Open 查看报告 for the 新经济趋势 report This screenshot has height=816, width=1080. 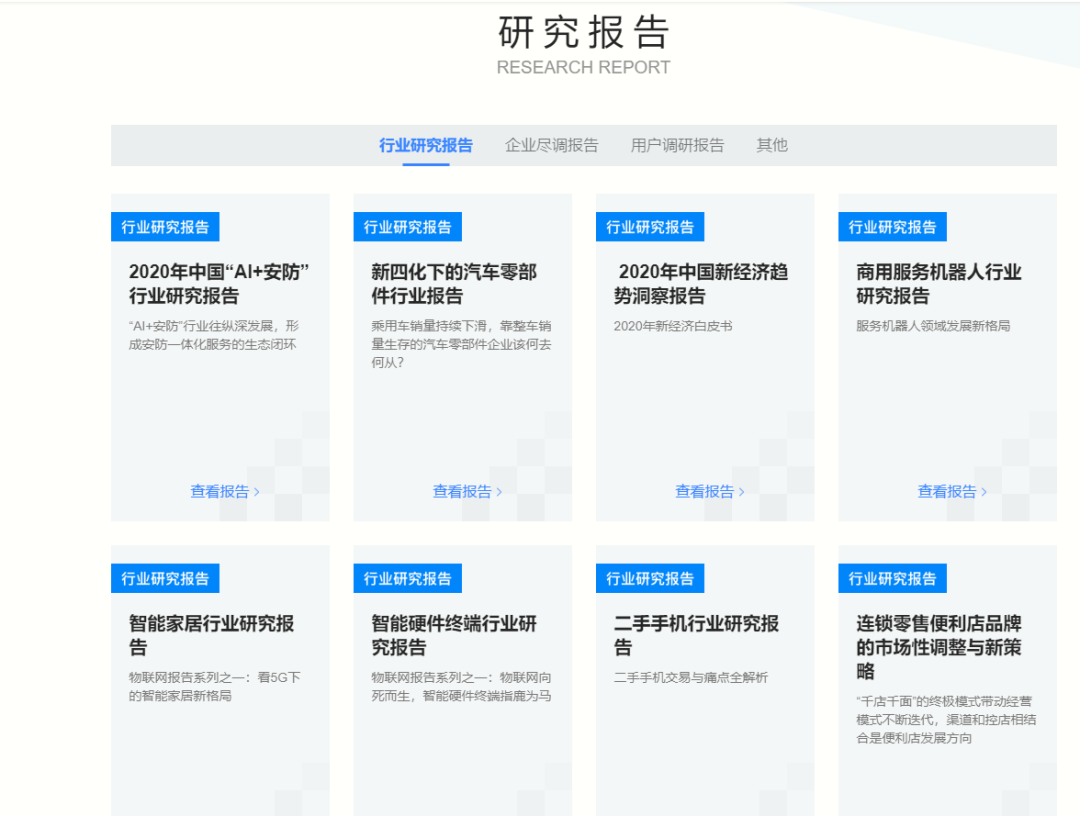[x=703, y=491]
